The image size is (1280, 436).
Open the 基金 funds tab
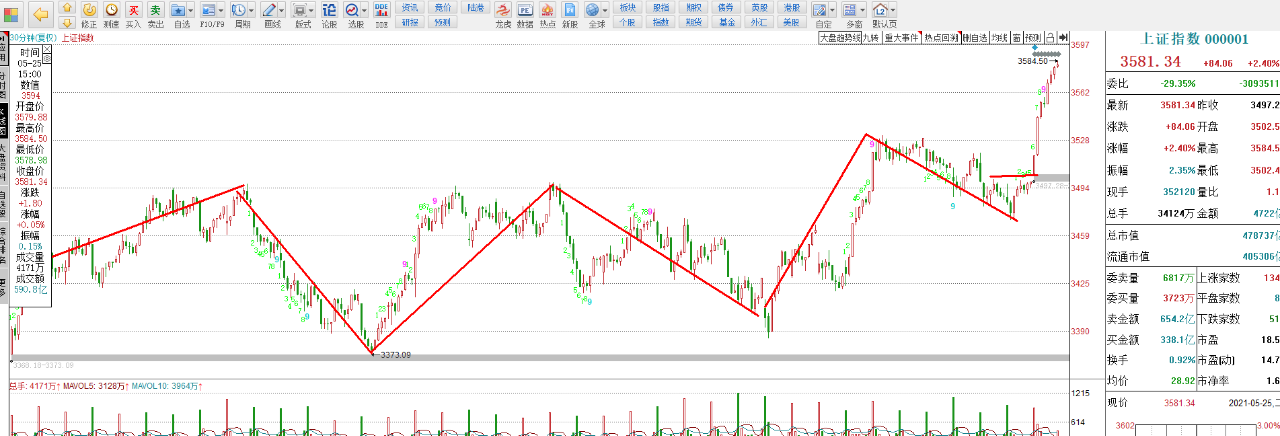point(726,21)
